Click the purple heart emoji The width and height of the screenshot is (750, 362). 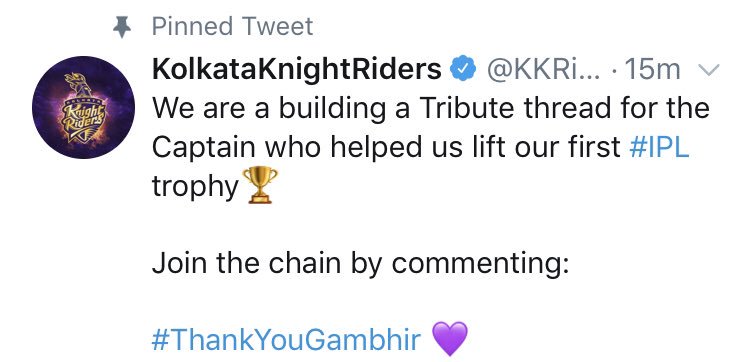(x=450, y=339)
